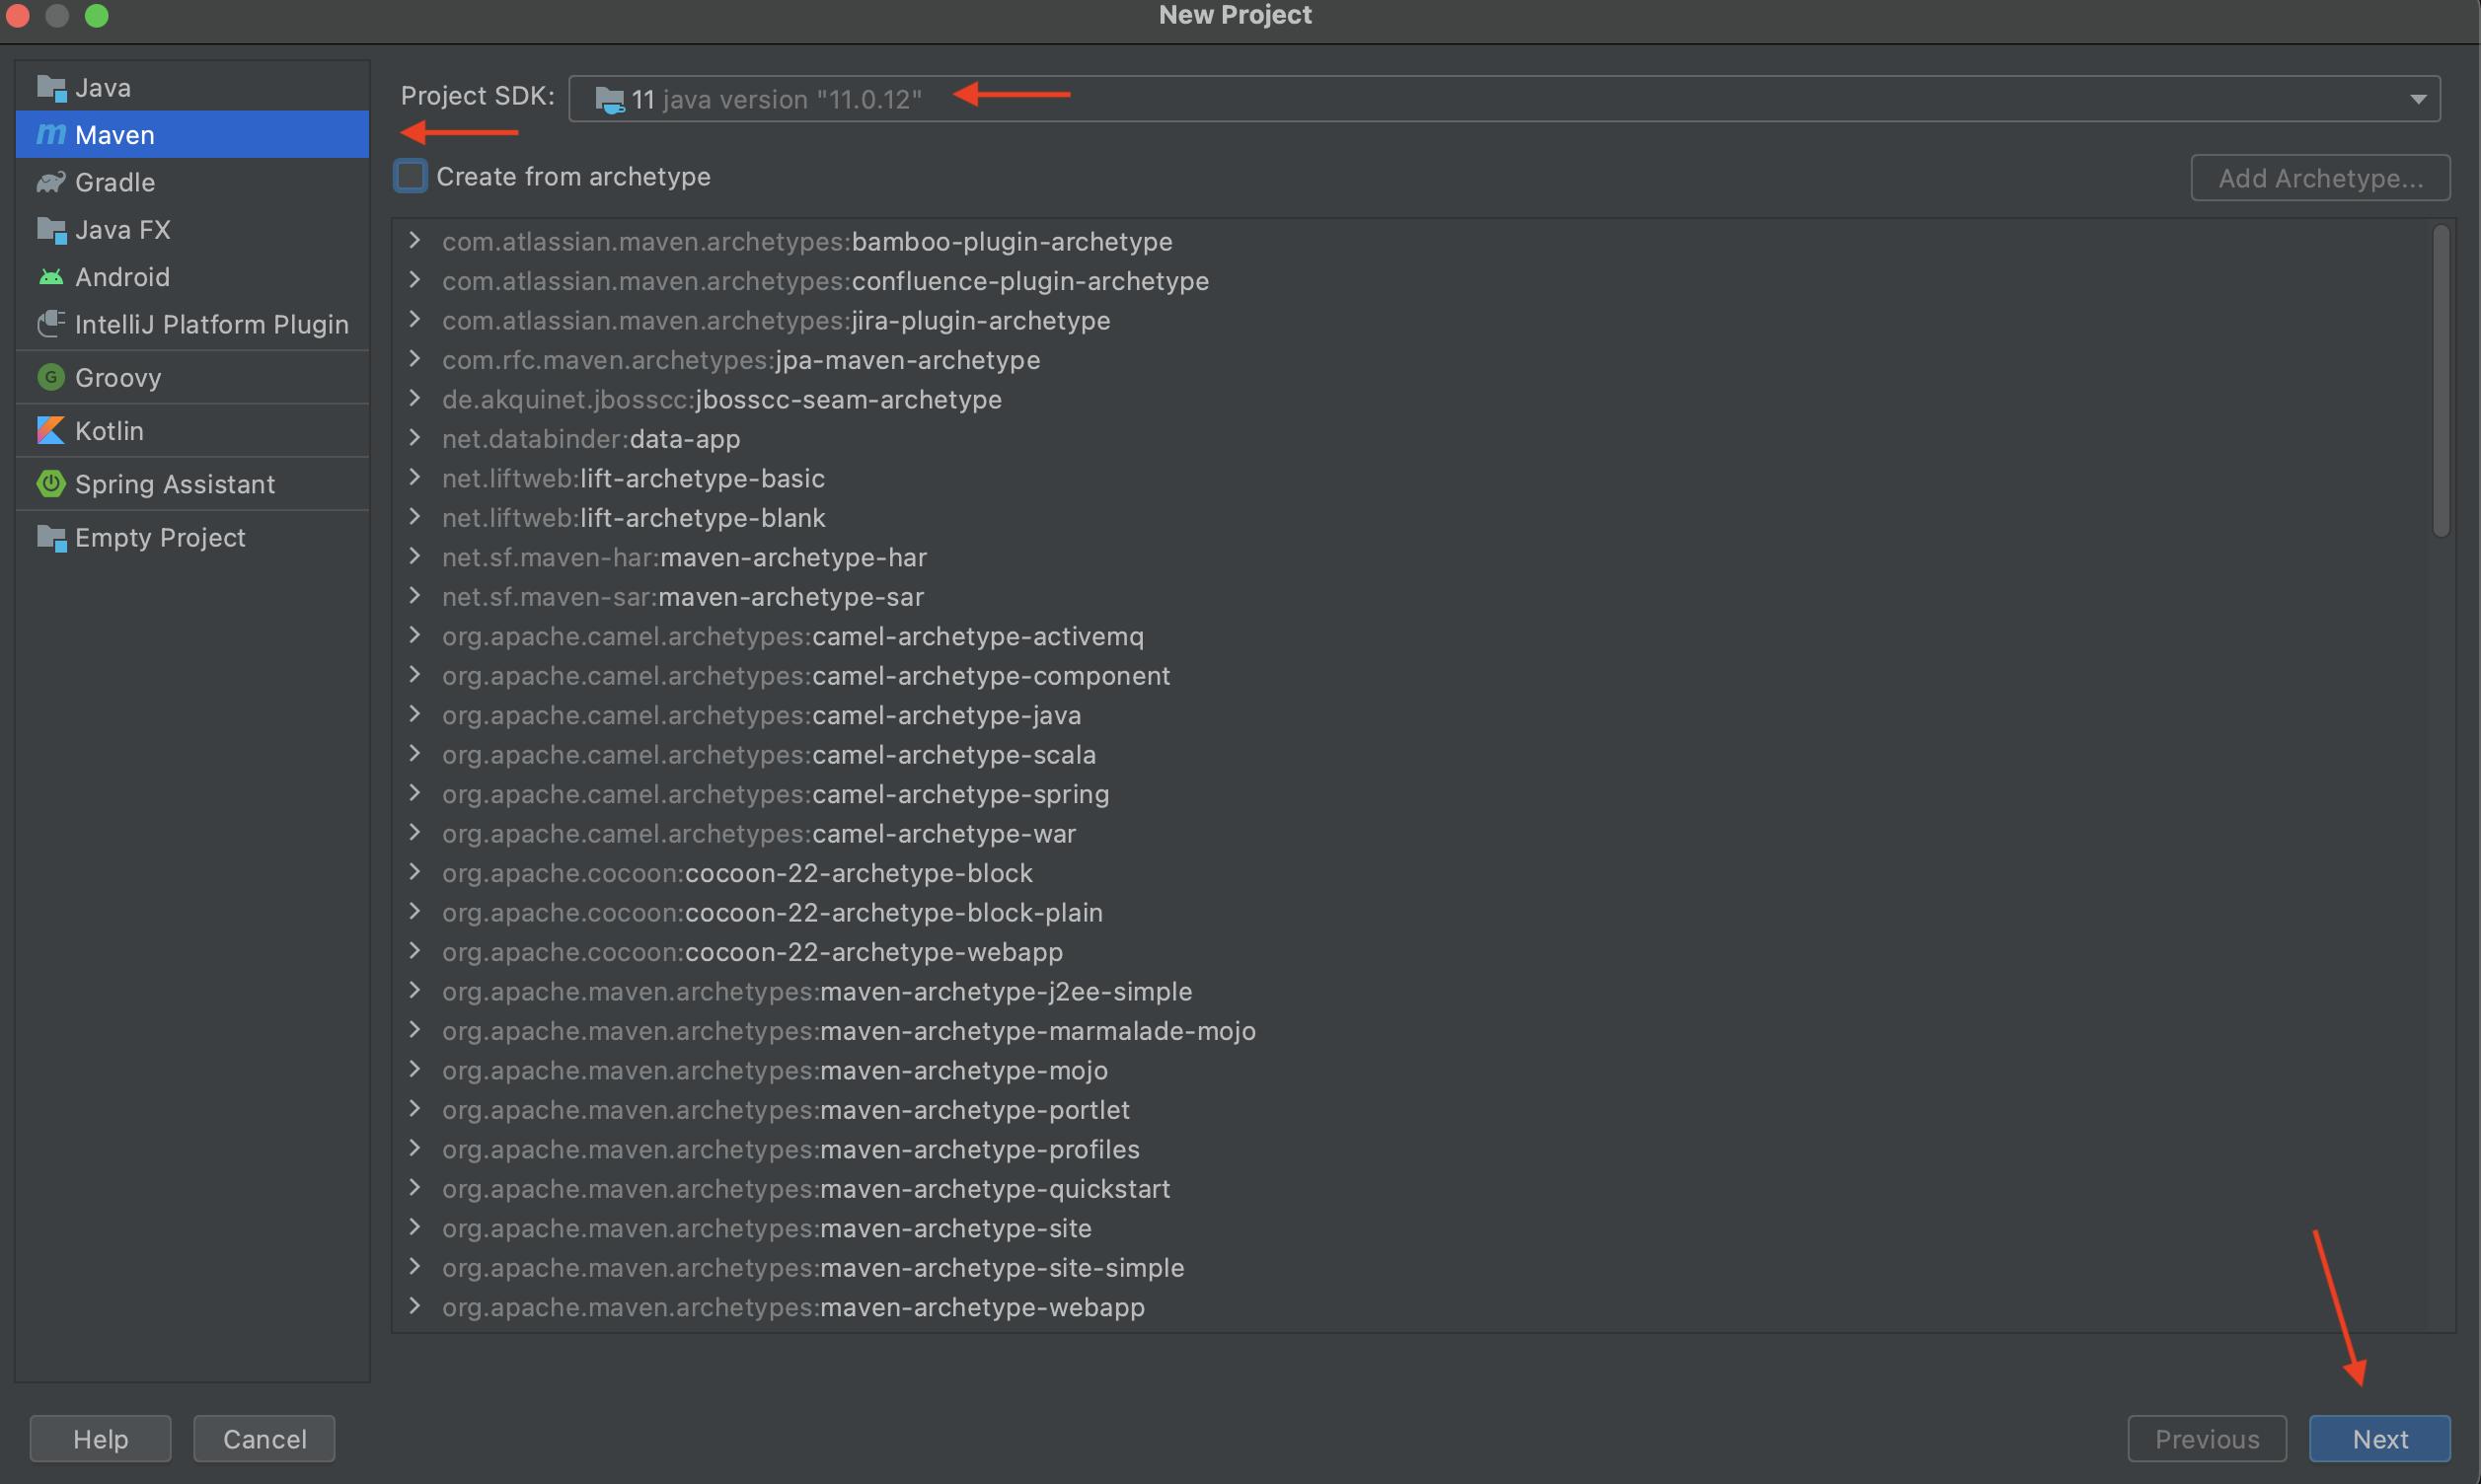The image size is (2481, 1484).
Task: Select maven-archetype-portlet entry
Action: click(786, 1110)
